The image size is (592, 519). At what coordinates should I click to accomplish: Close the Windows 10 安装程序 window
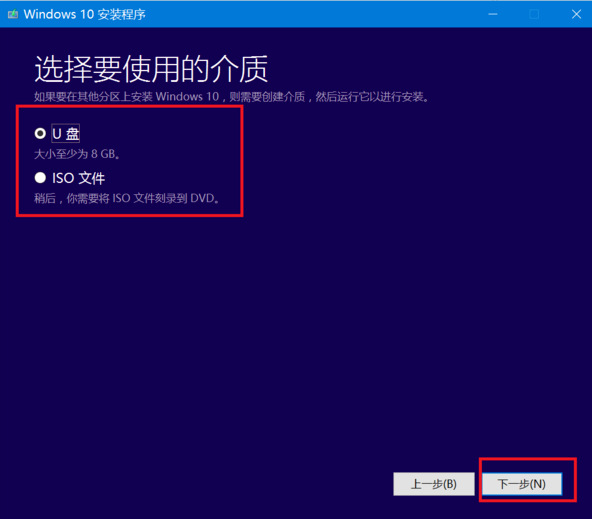(576, 14)
